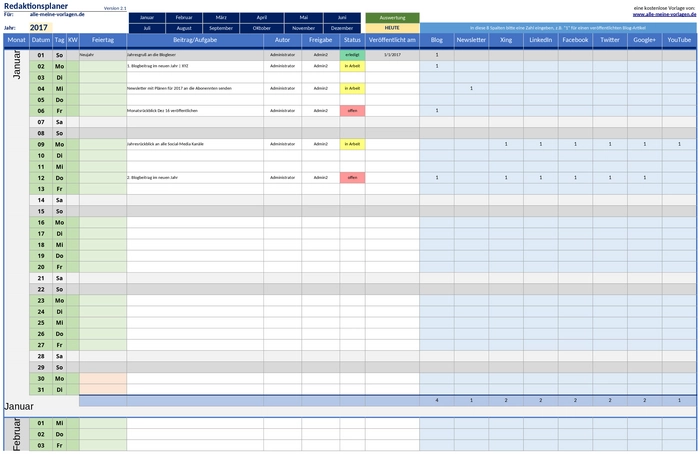This screenshot has width=700, height=454.
Task: Select the Tag cell 'Sa' for date 21
Action: point(59,278)
